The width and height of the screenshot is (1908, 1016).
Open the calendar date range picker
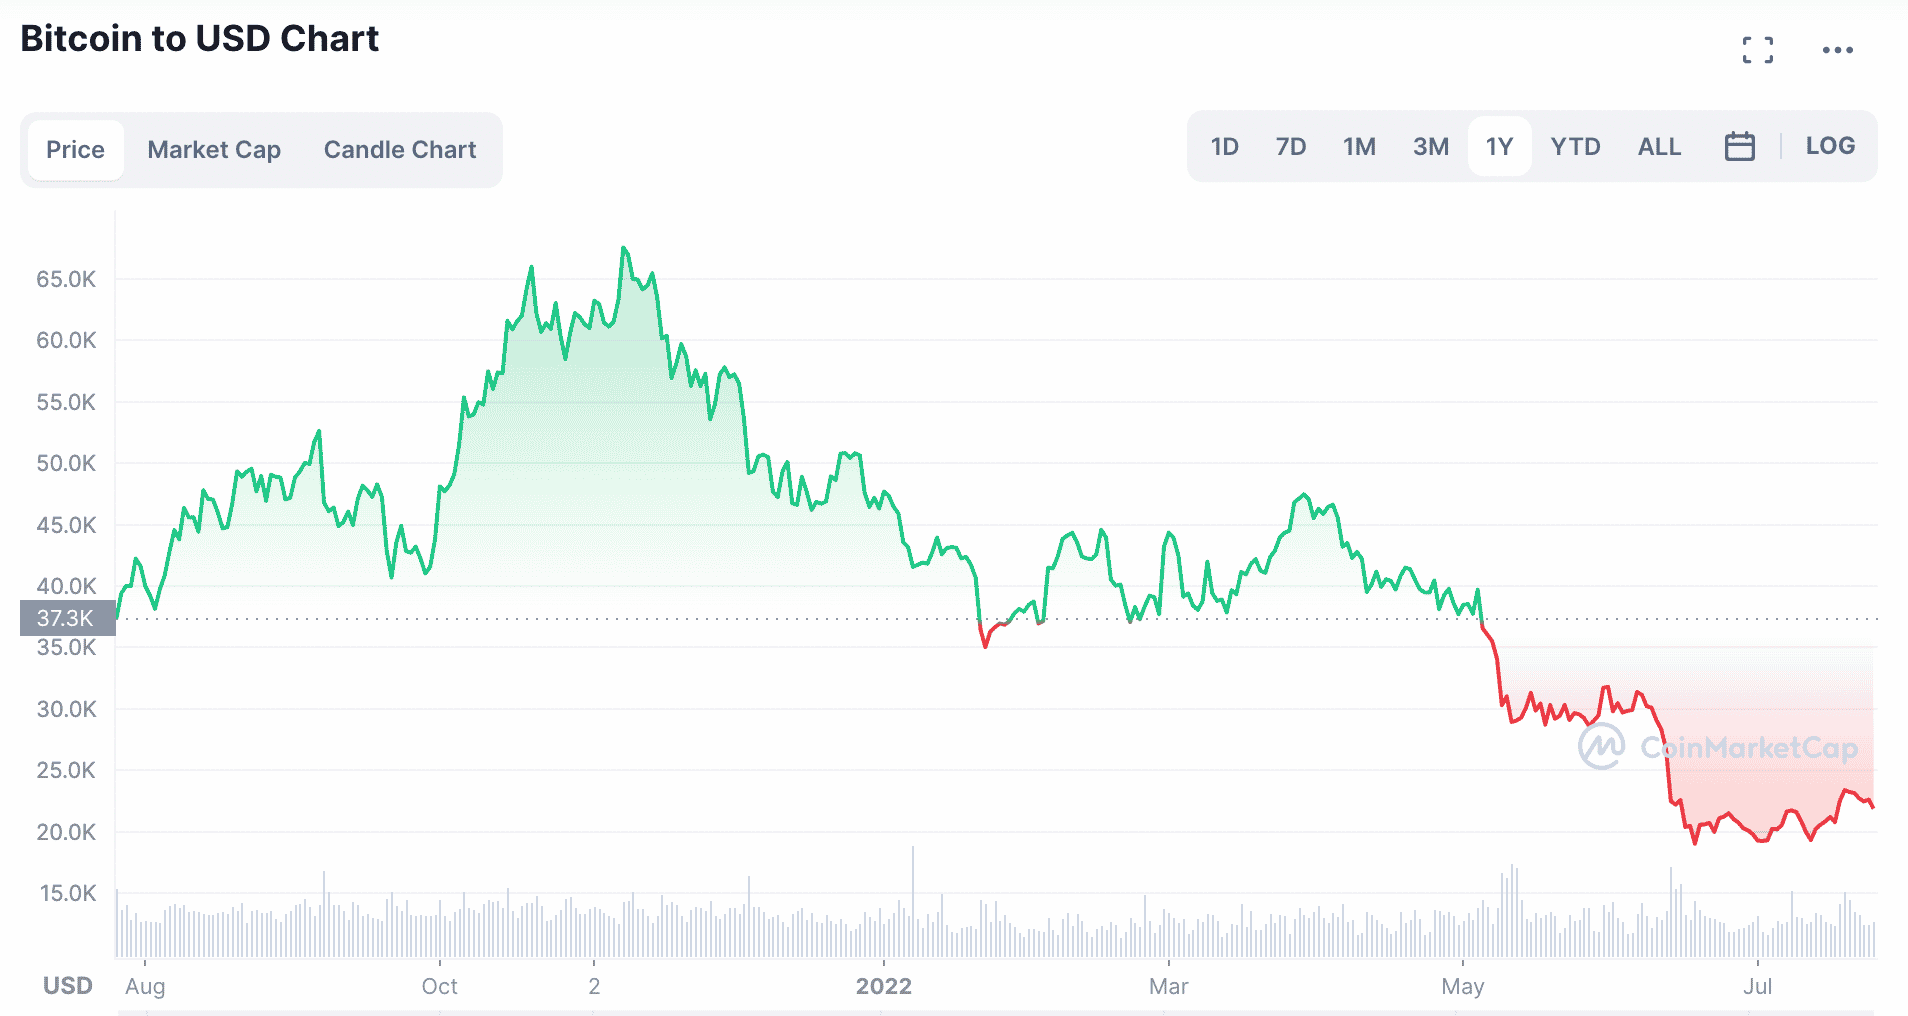pos(1740,146)
